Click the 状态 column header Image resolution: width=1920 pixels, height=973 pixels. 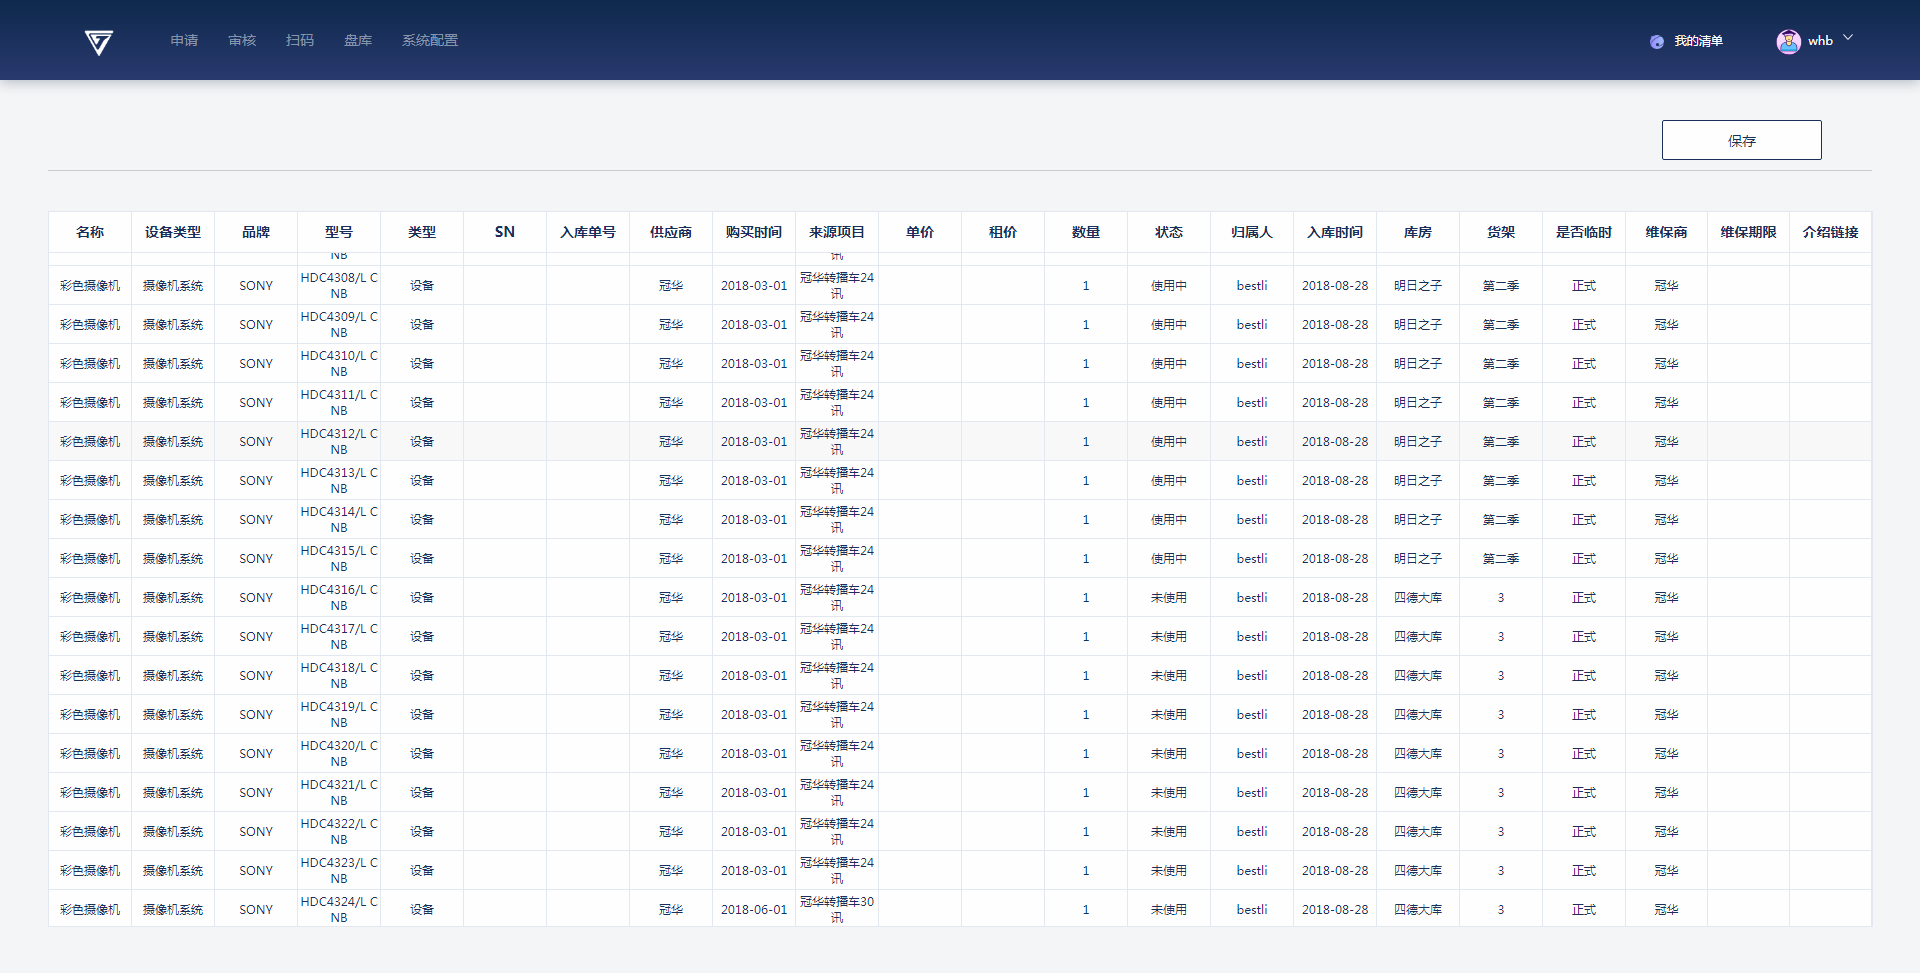pos(1169,232)
